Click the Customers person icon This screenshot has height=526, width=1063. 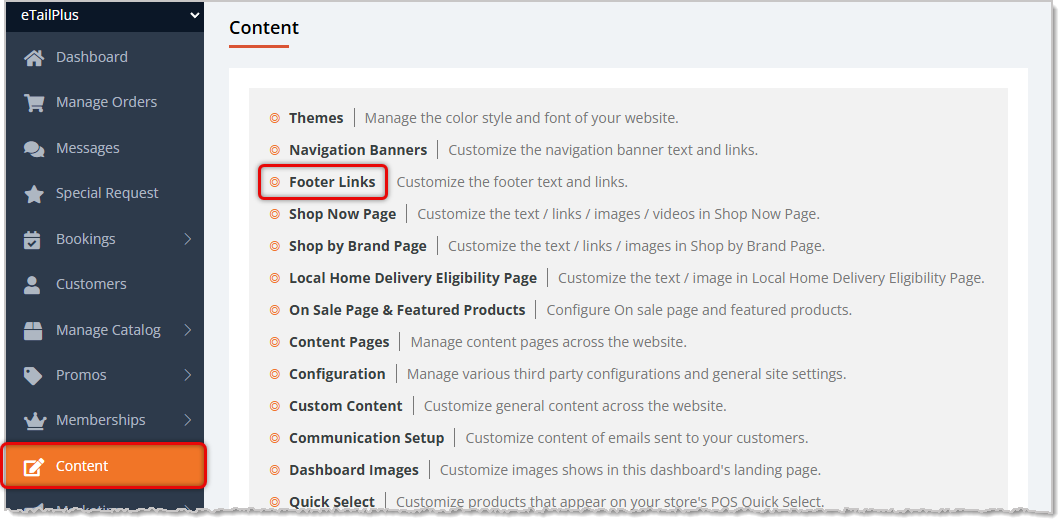[33, 285]
